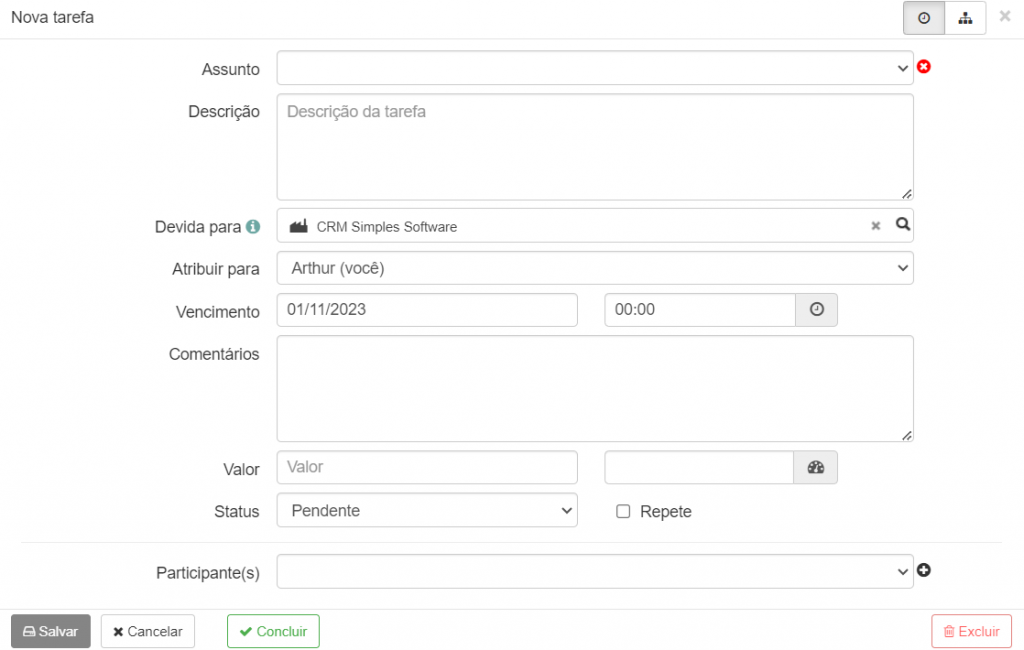The image size is (1024, 650).
Task: Open the Status dropdown showing Pendente
Action: click(427, 510)
